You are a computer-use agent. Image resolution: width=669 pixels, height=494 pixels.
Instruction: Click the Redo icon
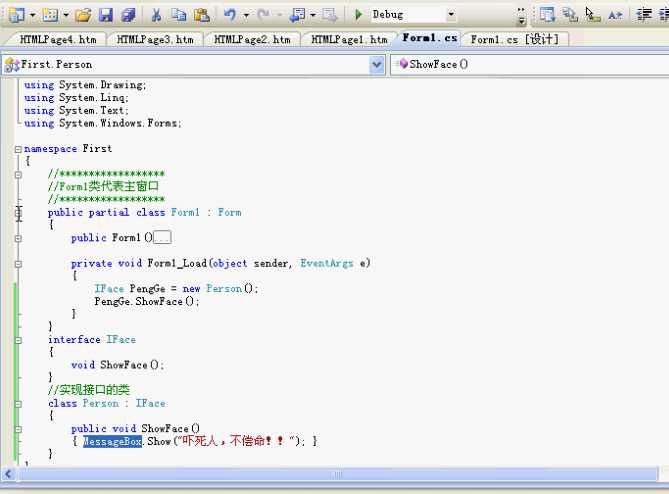point(263,15)
